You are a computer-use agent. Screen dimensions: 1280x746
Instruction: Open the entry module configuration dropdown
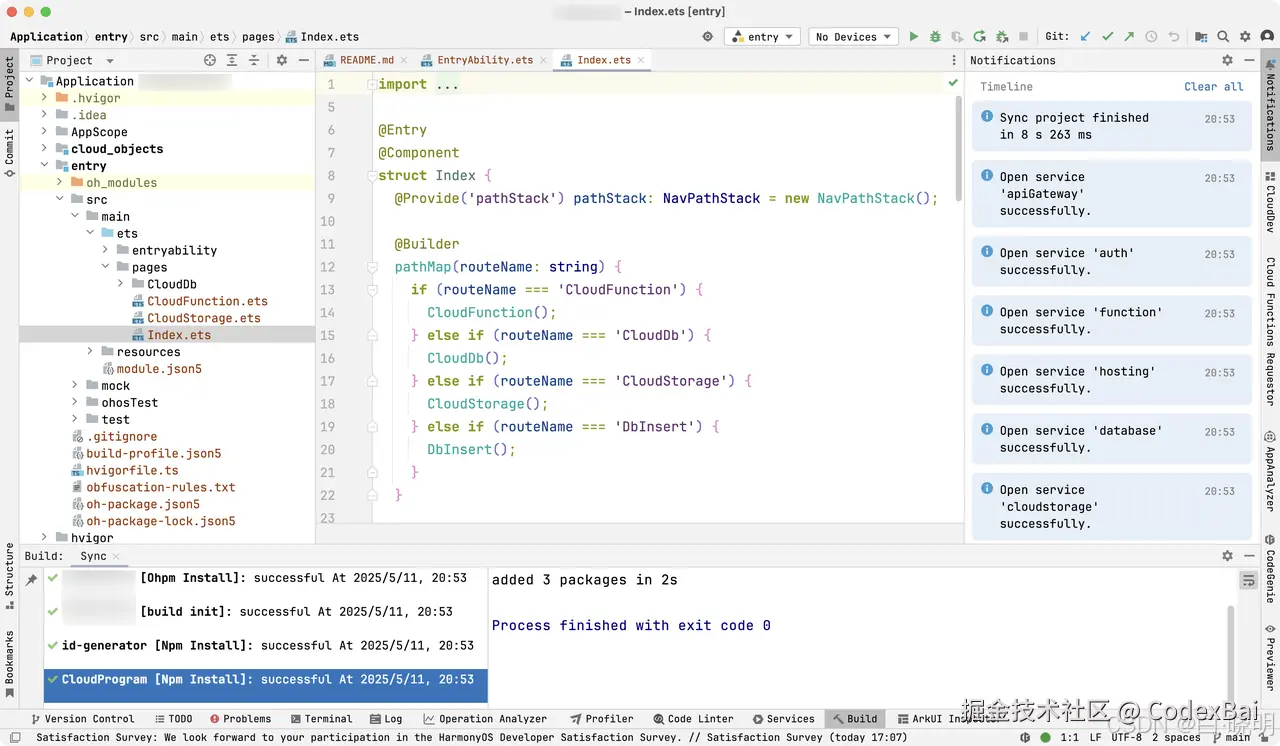pyautogui.click(x=762, y=37)
